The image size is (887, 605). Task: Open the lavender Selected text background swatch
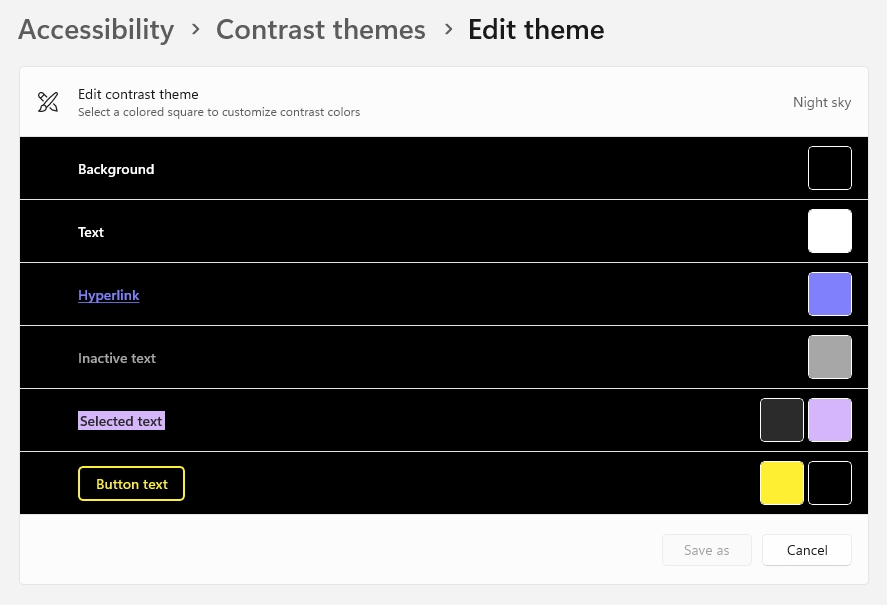point(829,420)
